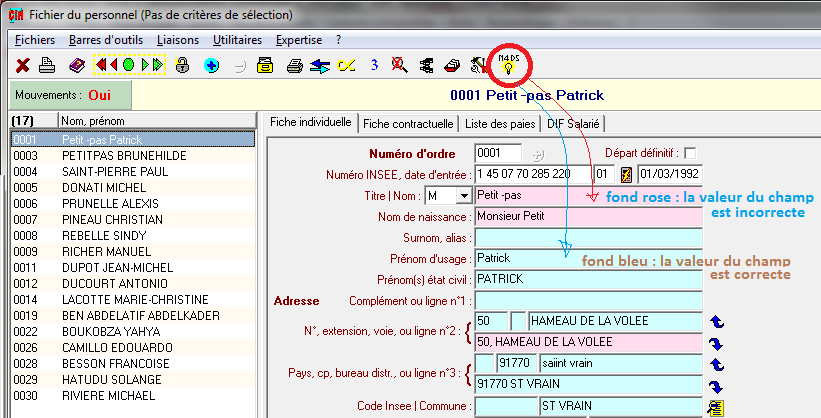Screen dimensions: 821x418
Task: Click the date d'entrée field 01/03/1992
Action: coord(669,174)
